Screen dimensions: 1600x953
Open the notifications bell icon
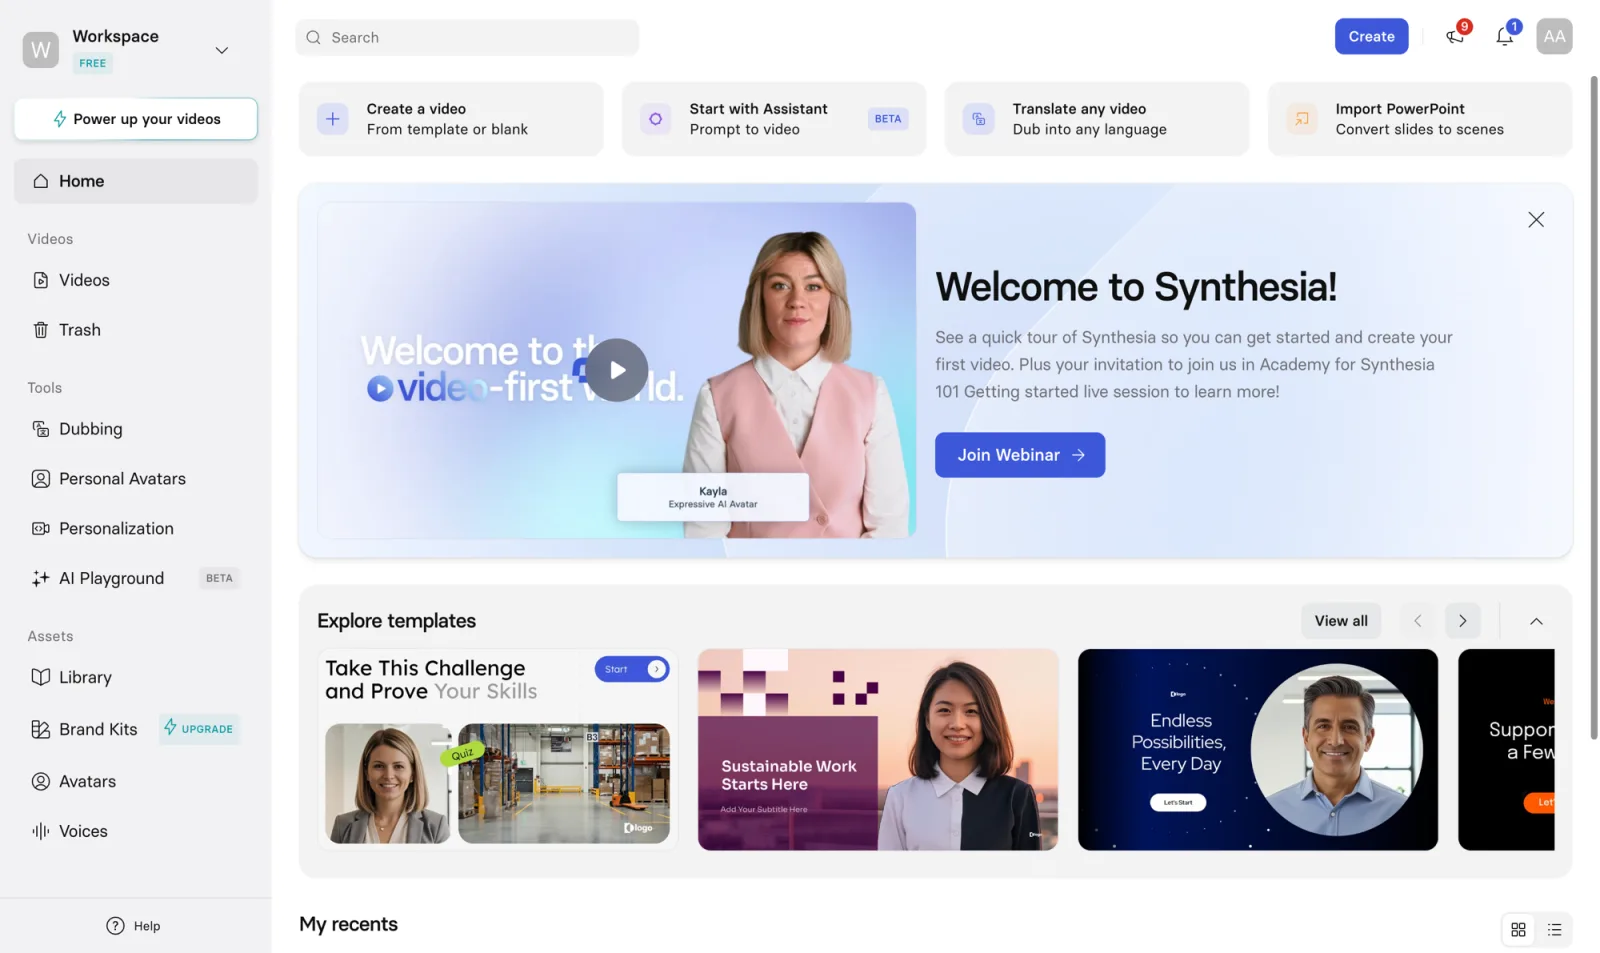coord(1504,37)
